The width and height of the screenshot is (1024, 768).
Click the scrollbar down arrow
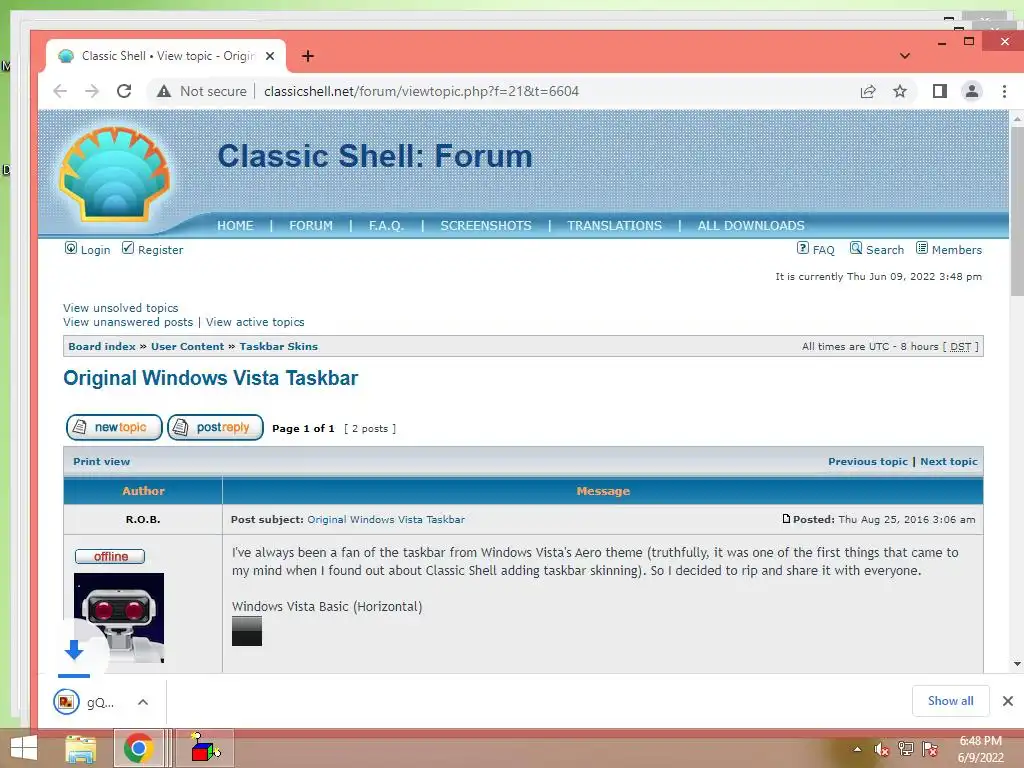coord(1017,664)
